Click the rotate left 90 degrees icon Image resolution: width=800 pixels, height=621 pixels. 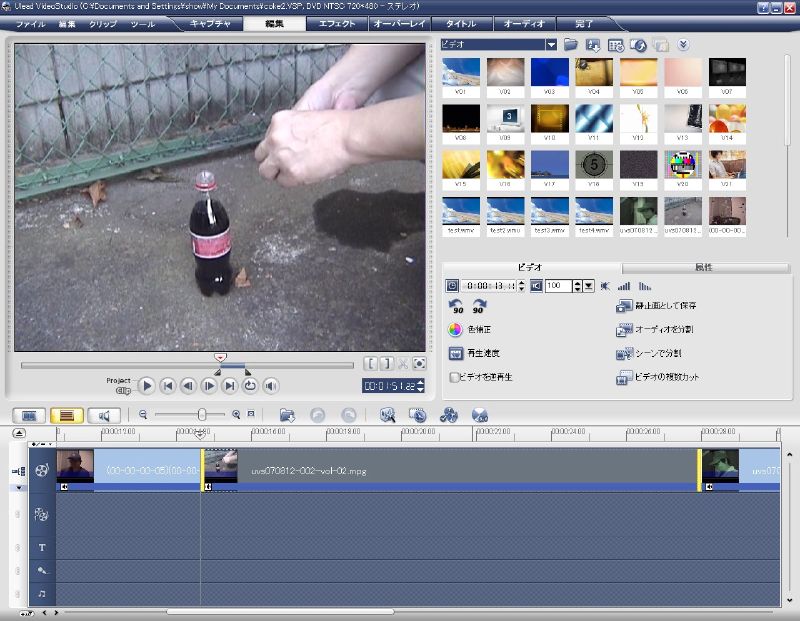(x=456, y=306)
